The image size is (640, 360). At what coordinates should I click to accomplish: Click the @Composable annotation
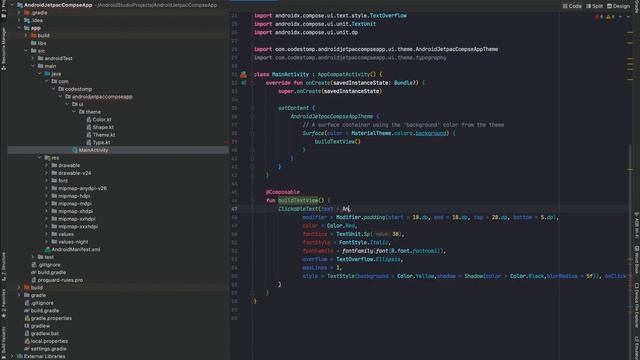click(x=283, y=192)
